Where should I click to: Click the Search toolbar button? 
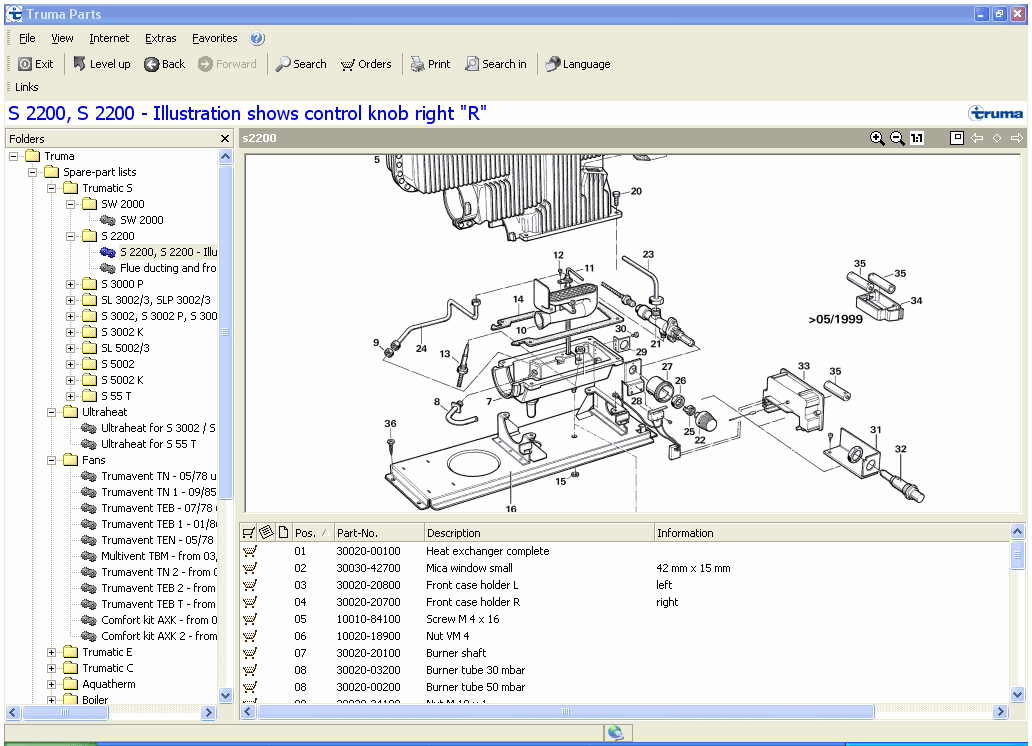coord(301,64)
